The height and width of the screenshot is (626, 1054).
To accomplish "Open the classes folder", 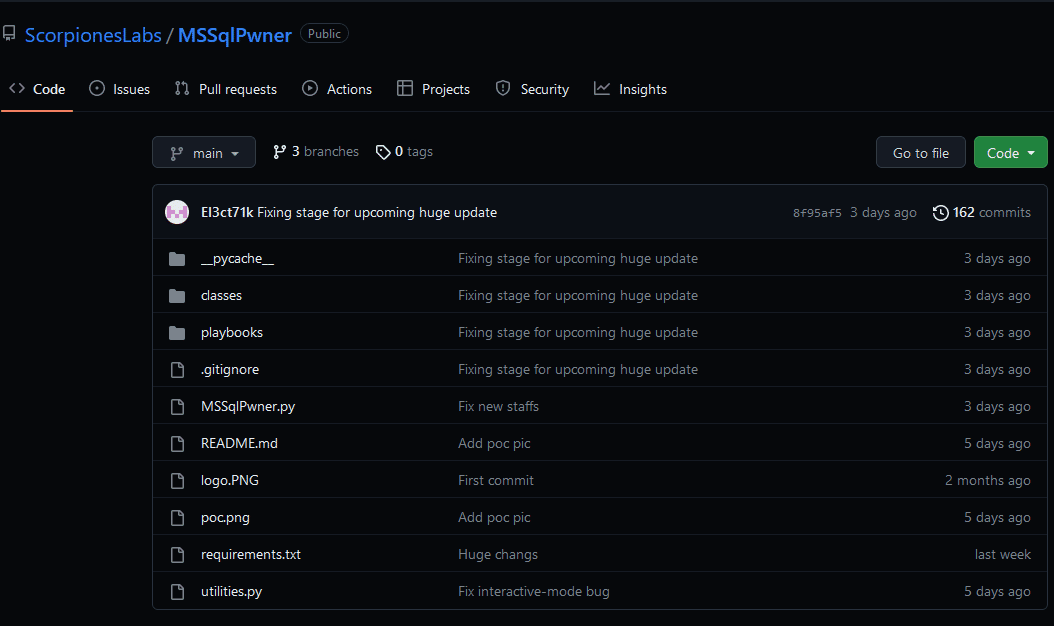I will click(221, 296).
